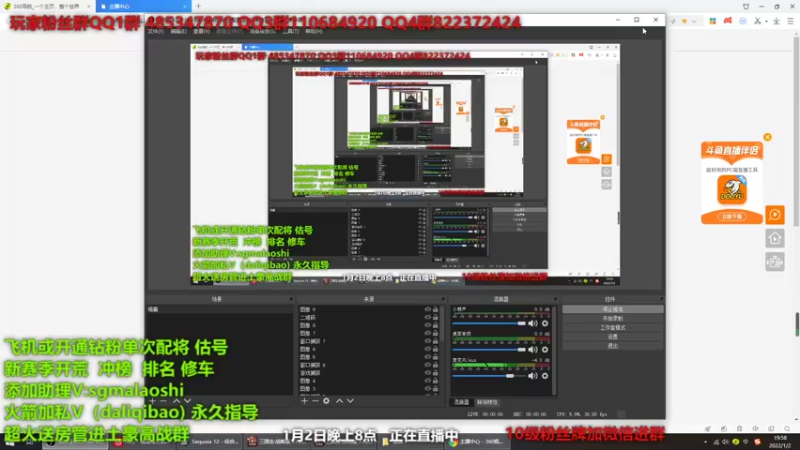Click the red game icon in browser toolbar

[x=728, y=21]
